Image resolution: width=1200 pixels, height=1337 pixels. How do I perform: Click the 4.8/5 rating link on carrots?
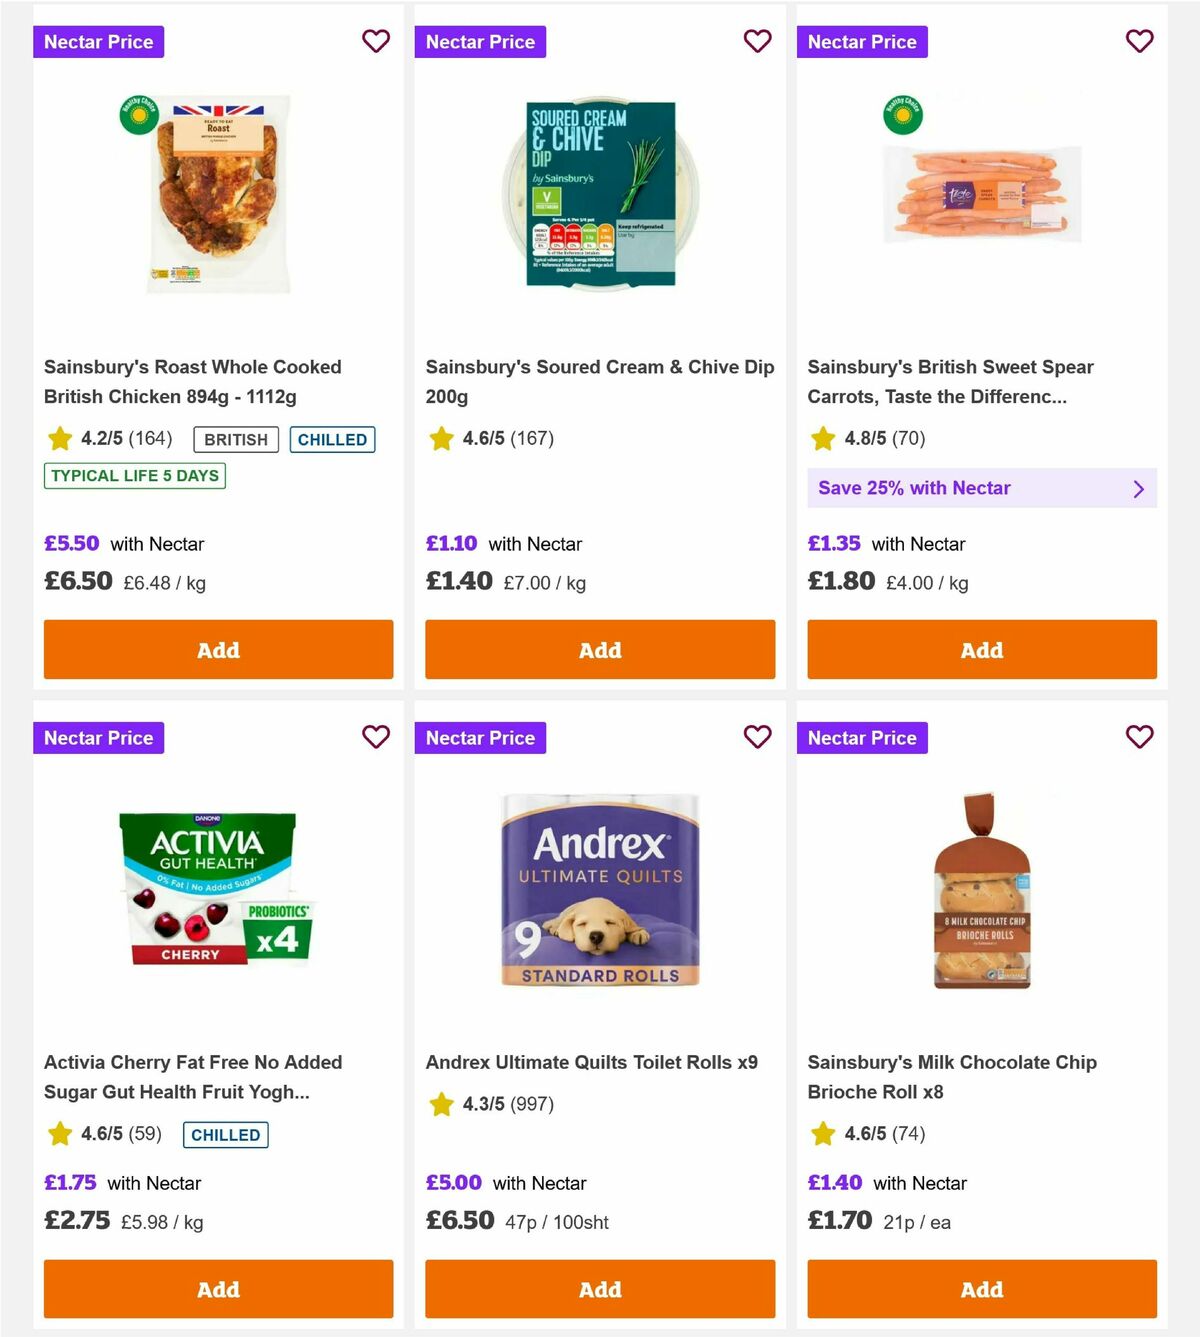(x=866, y=439)
